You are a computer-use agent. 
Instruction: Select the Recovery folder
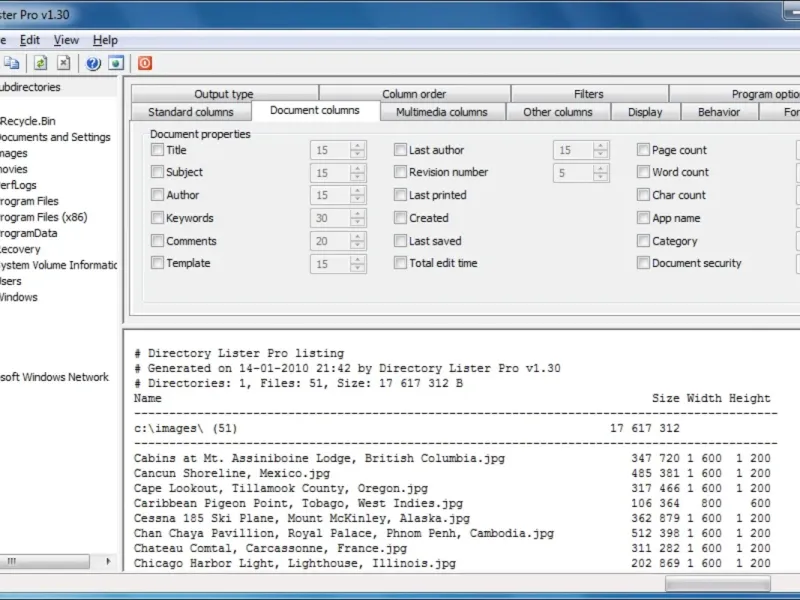(x=20, y=249)
